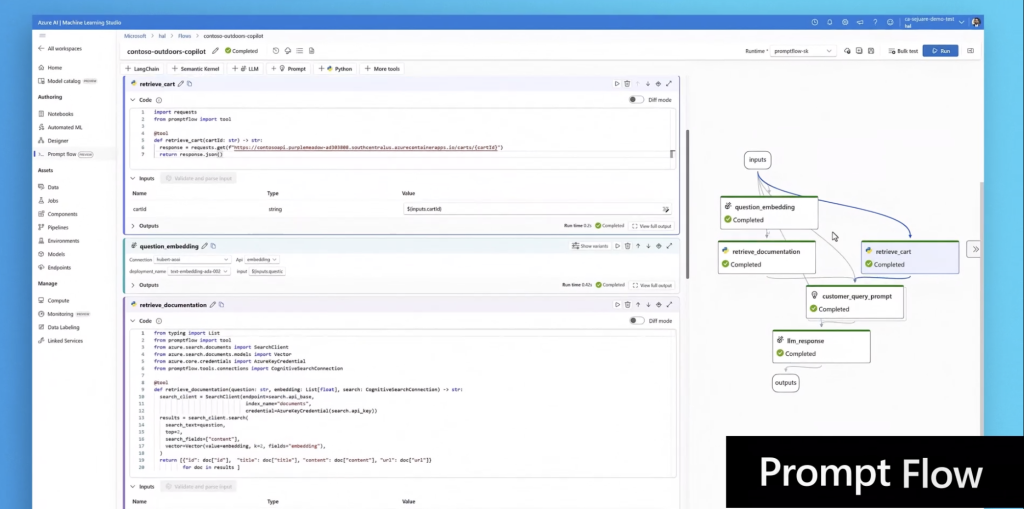This screenshot has width=1024, height=509.
Task: Collapse the retrieve_cart Inputs section
Action: [x=133, y=178]
